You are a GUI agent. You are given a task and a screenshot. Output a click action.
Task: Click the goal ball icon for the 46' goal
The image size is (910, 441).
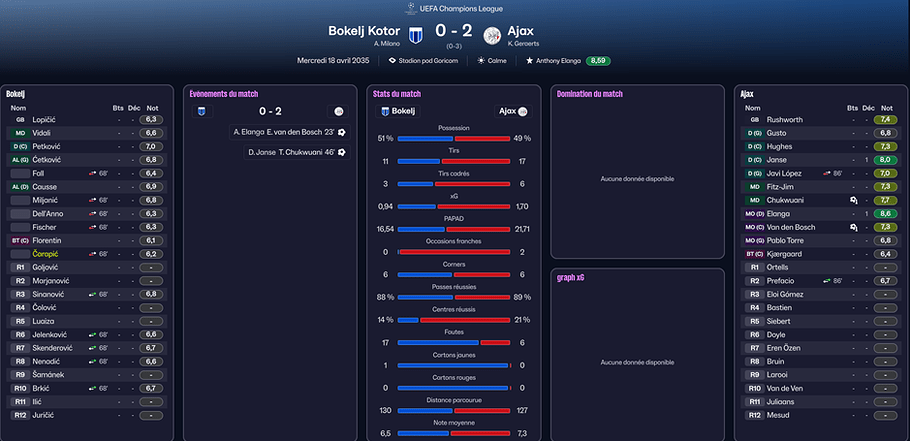(342, 152)
